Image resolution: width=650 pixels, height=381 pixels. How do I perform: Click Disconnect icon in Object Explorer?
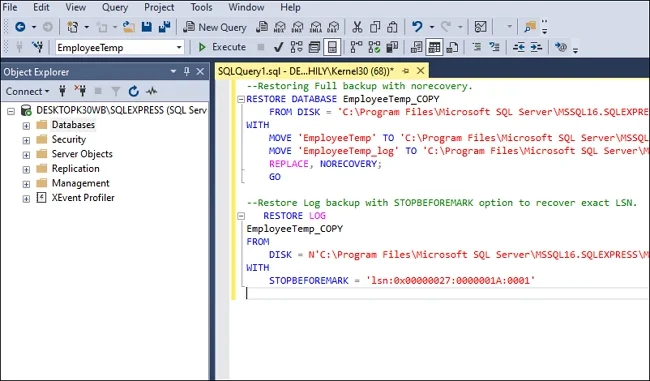coord(80,91)
